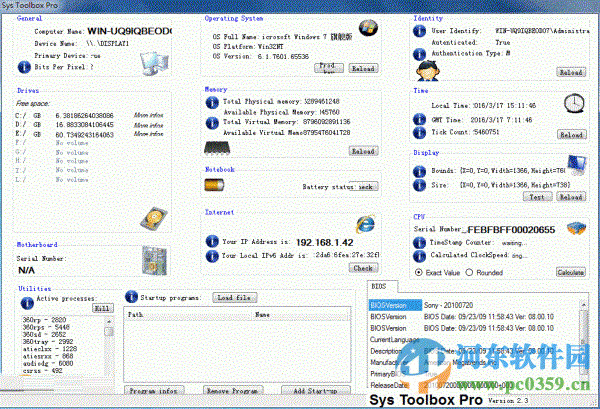Click the Kill button for processes

pos(103,308)
